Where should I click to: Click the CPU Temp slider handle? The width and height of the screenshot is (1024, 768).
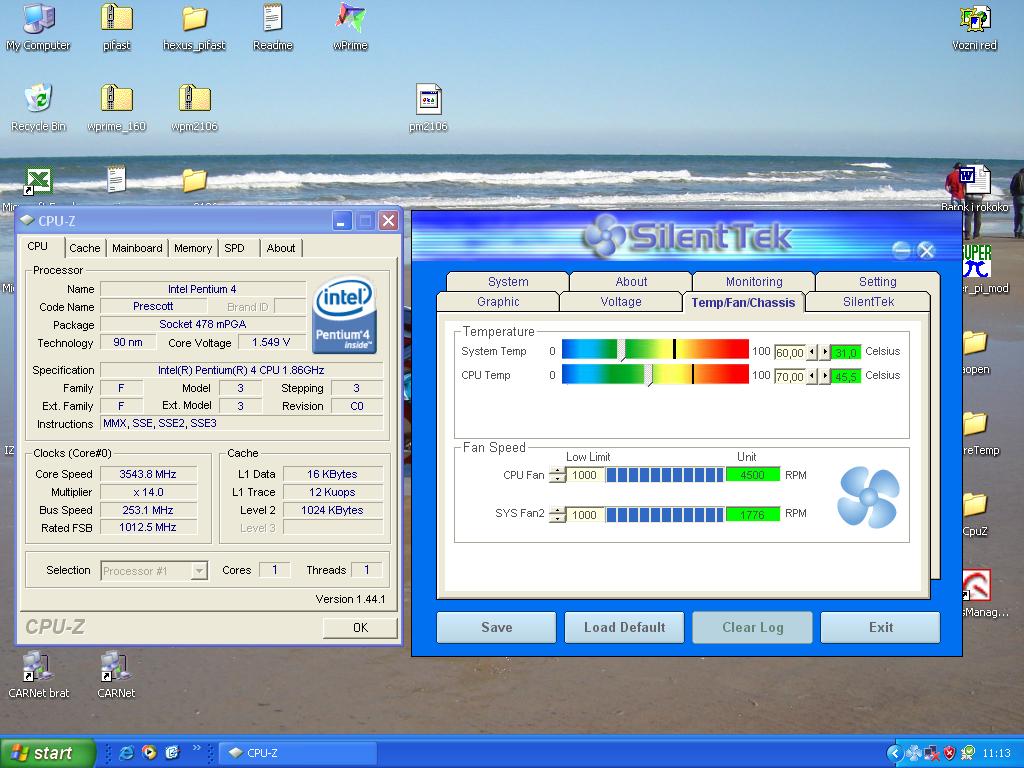(x=648, y=375)
